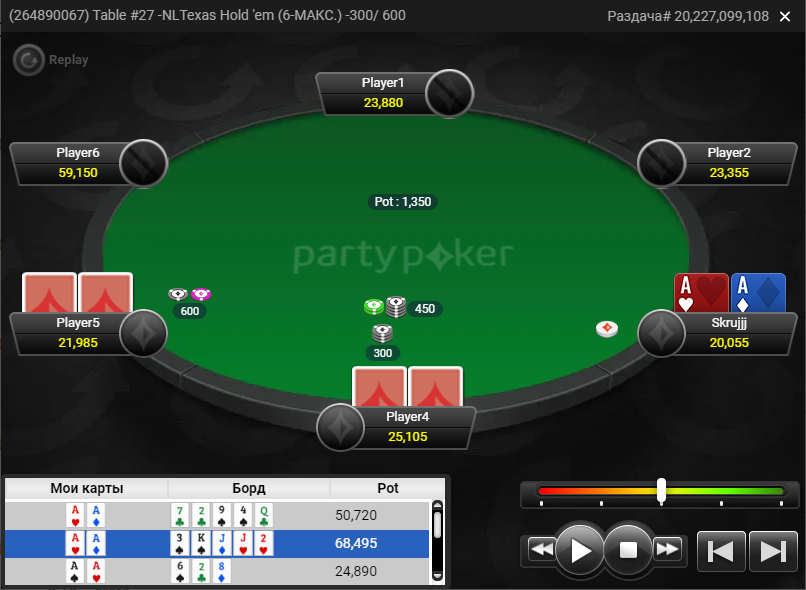The height and width of the screenshot is (590, 806).
Task: Click the replay speed slider handle
Action: click(661, 490)
